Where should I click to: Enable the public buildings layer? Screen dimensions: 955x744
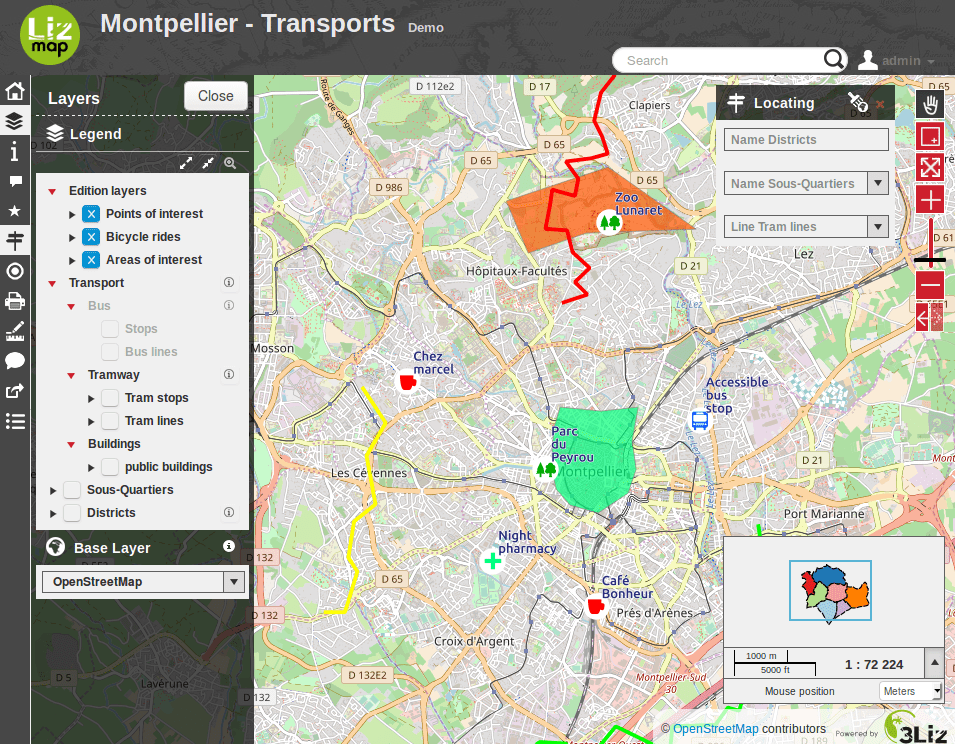(x=110, y=467)
